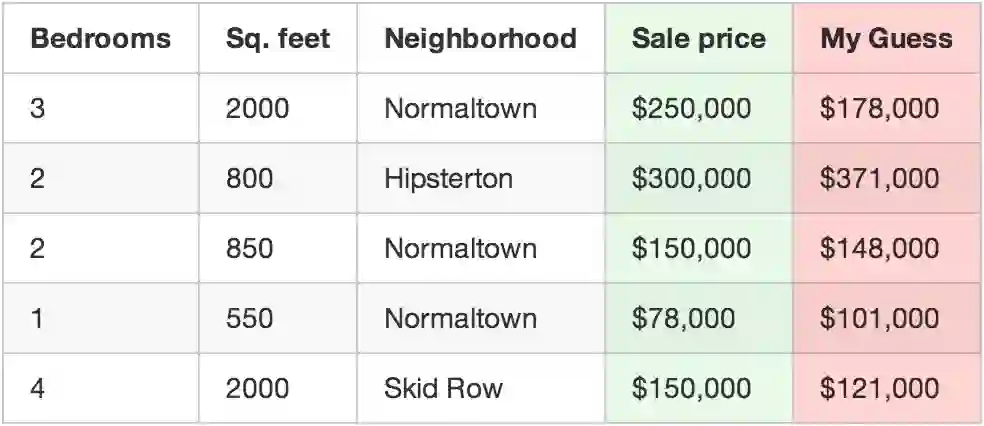
Task: Click the 850 square feet cell
Action: pyautogui.click(x=249, y=248)
